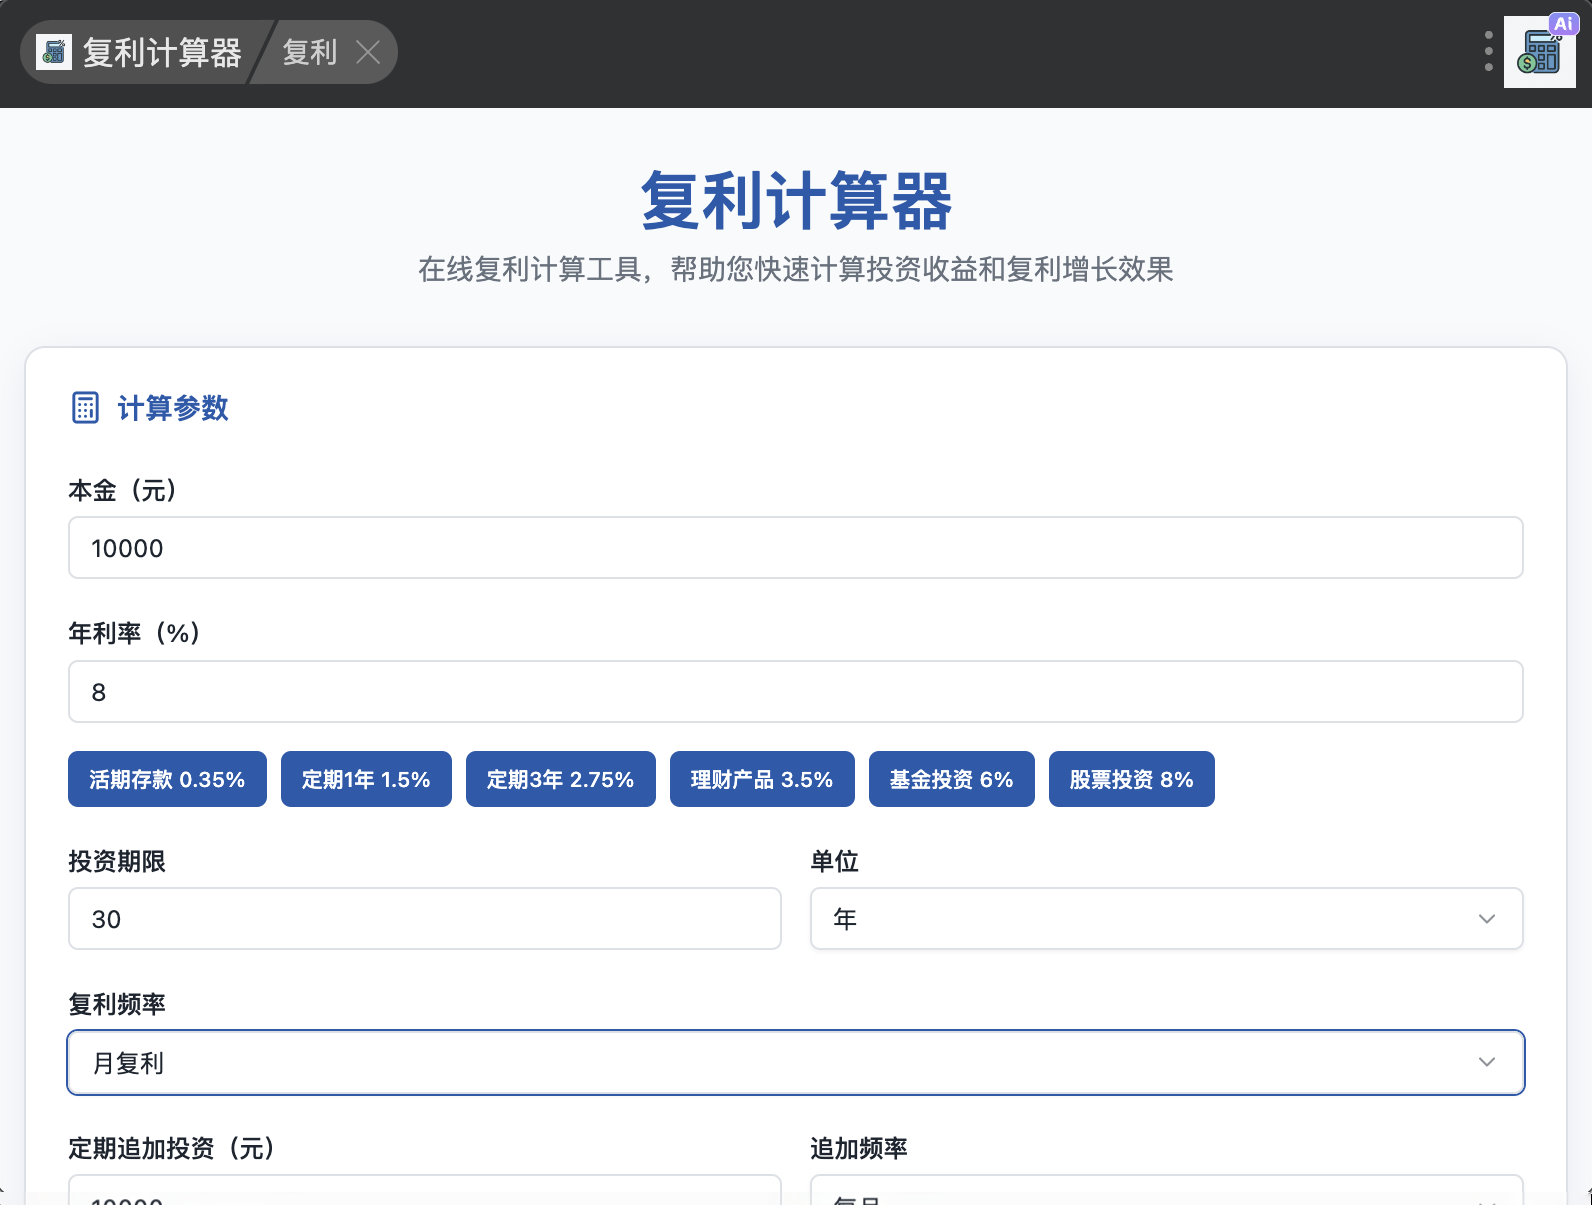Click the 定期追加投资 amount field

pos(424,1192)
